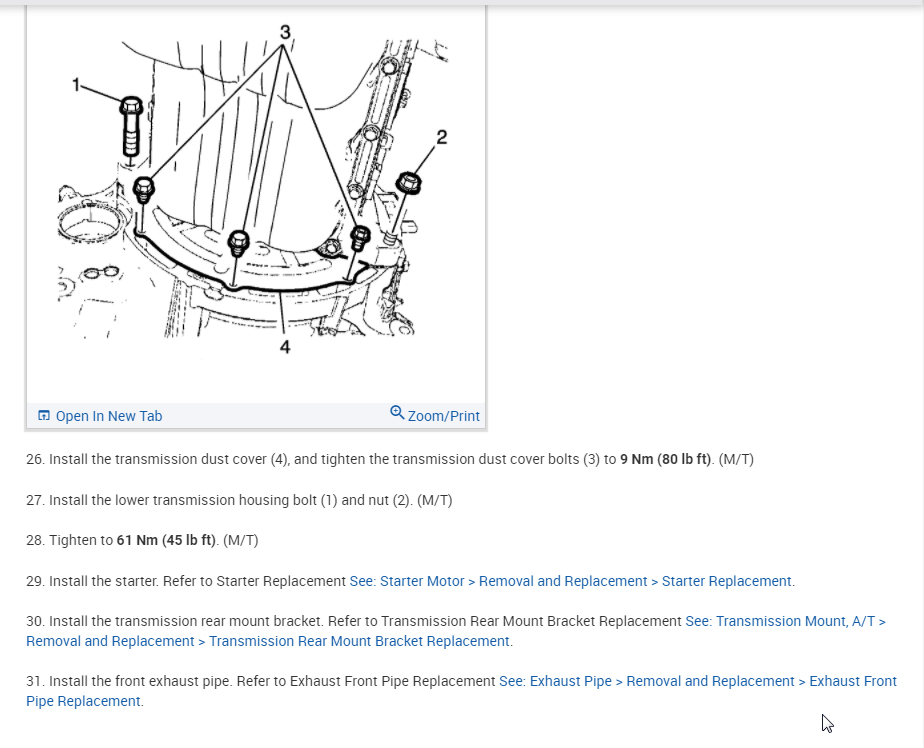Click step 26 install dust cover text

[390, 459]
